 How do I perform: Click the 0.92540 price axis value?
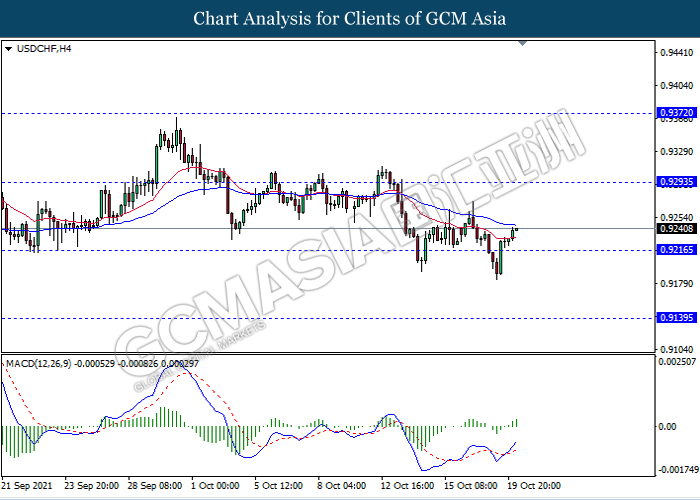(x=677, y=218)
